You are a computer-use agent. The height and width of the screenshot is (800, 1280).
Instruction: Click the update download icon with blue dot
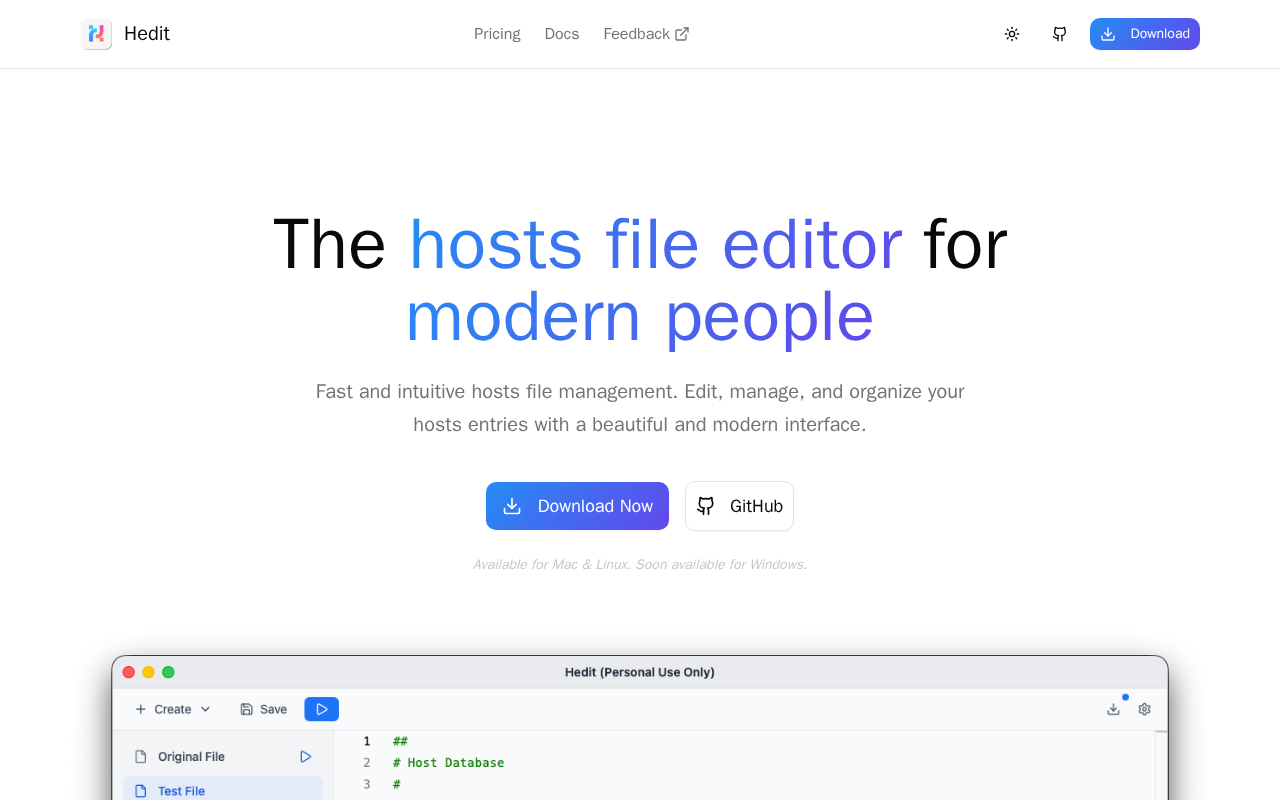click(x=1114, y=709)
